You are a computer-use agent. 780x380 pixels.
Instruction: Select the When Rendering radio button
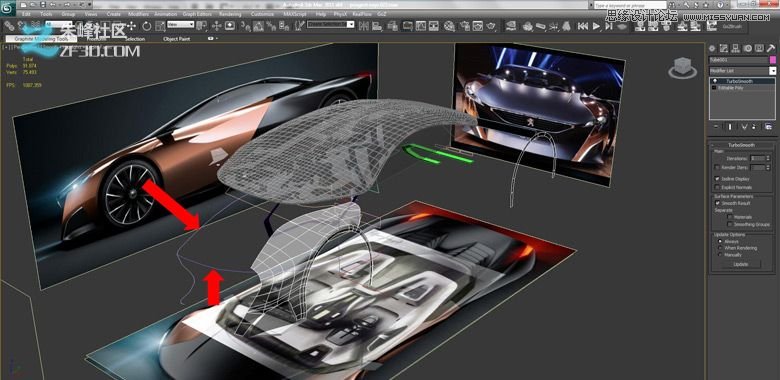pyautogui.click(x=720, y=248)
